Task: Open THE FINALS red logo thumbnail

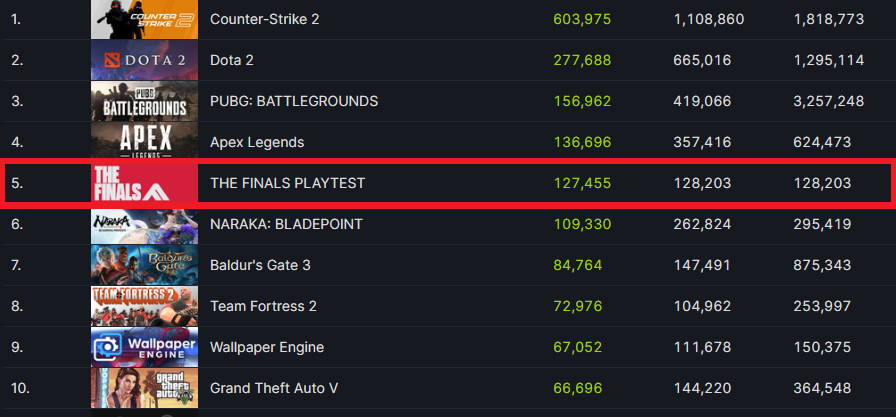Action: [x=144, y=183]
